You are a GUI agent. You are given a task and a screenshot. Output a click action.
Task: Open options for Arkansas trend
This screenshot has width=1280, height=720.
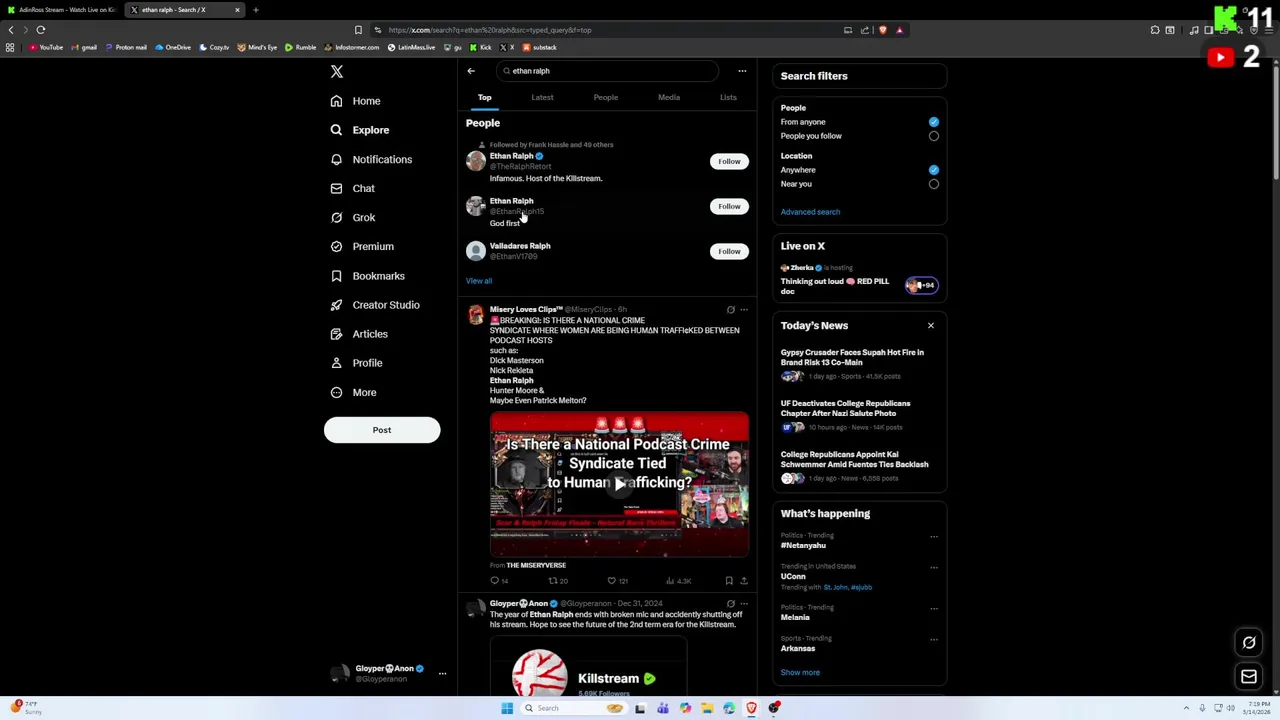[x=934, y=639]
